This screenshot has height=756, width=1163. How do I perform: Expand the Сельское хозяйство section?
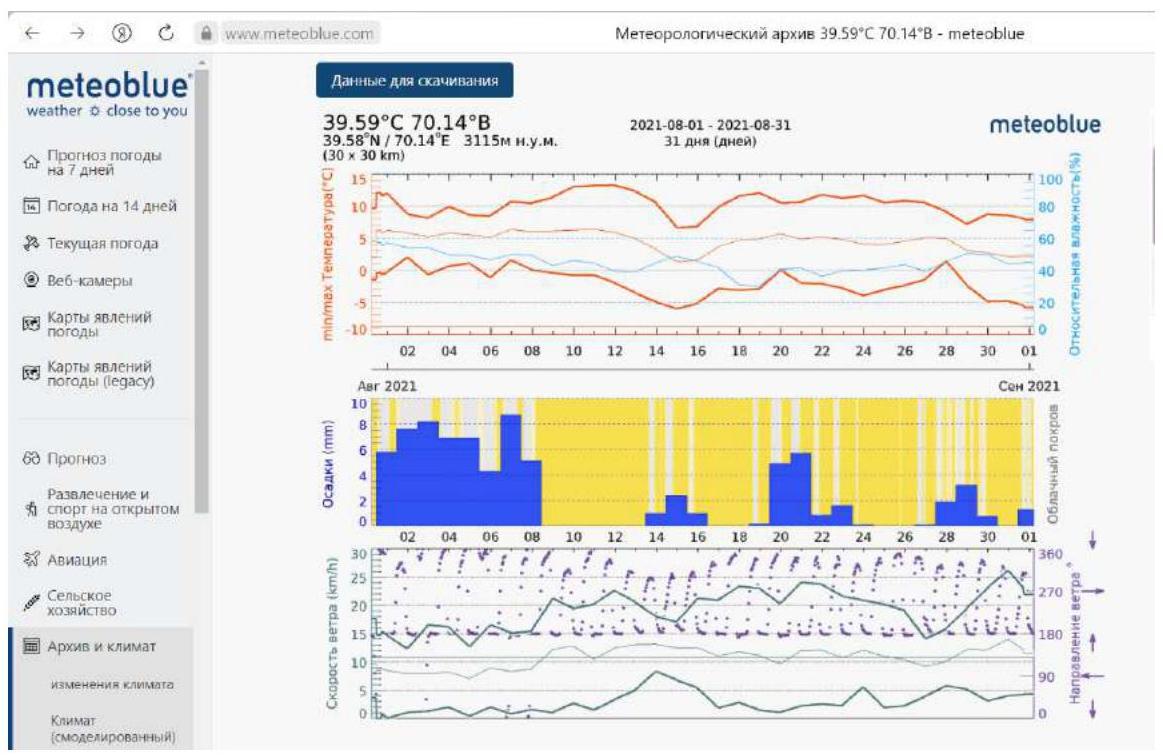tap(85, 602)
